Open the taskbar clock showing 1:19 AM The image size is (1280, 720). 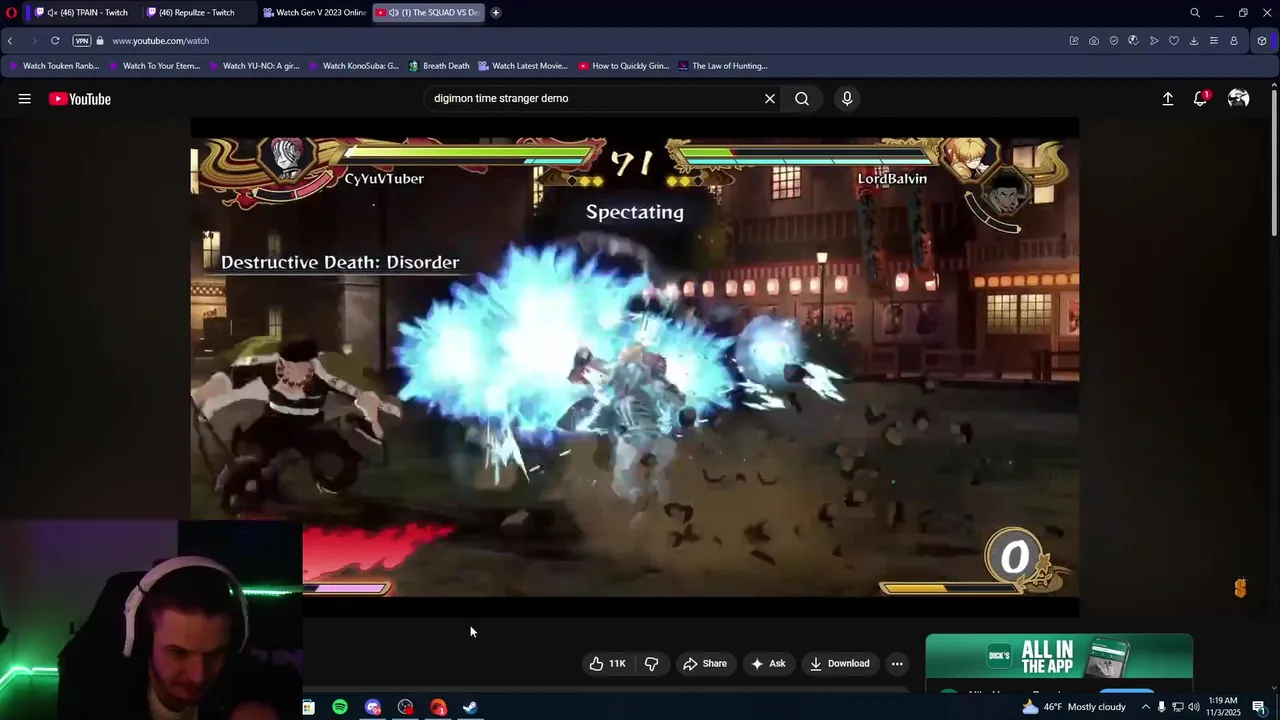[x=1224, y=707]
